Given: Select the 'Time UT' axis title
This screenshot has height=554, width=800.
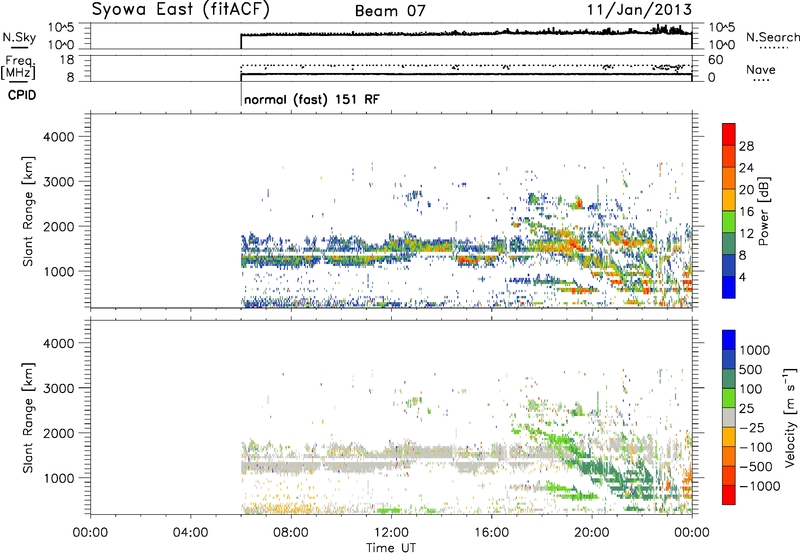Looking at the screenshot, I should [391, 547].
